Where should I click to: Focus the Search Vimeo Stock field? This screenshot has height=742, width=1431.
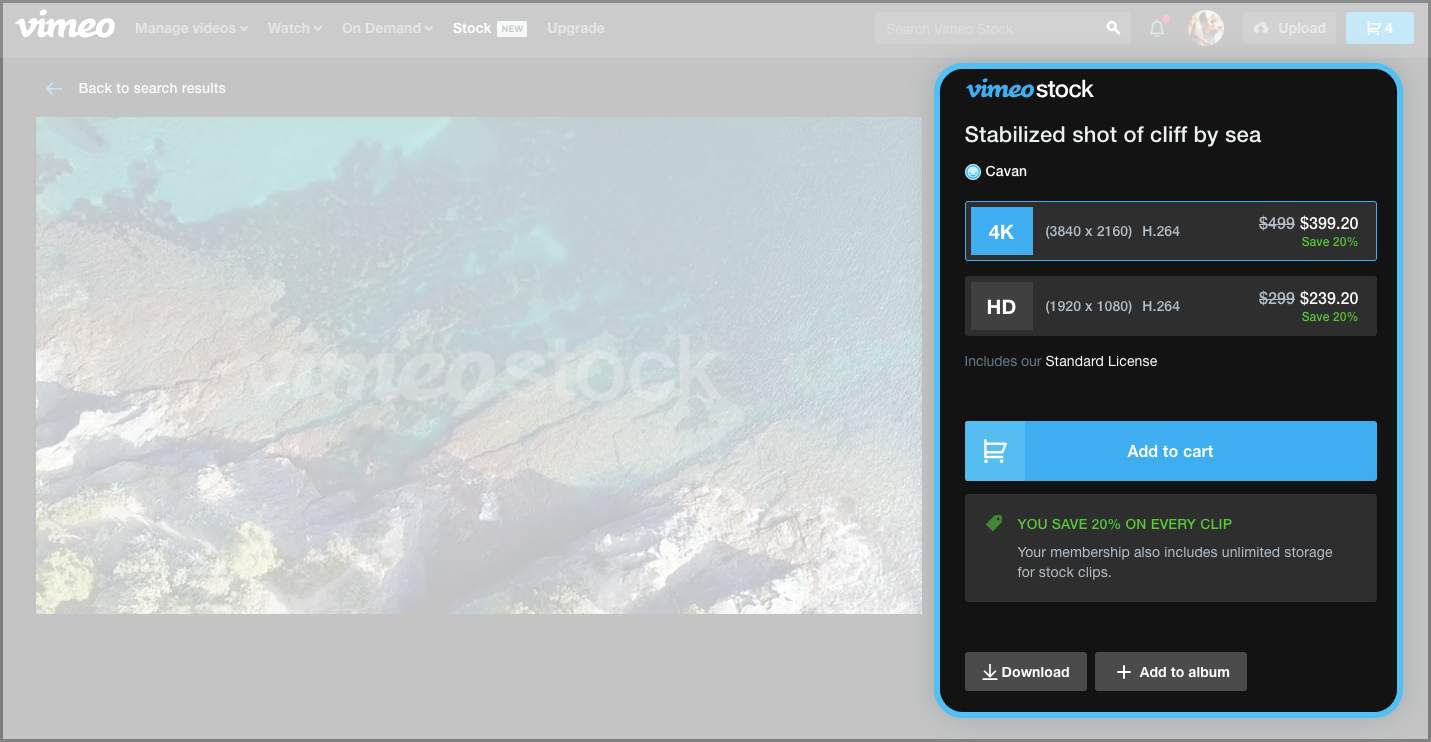click(x=988, y=28)
